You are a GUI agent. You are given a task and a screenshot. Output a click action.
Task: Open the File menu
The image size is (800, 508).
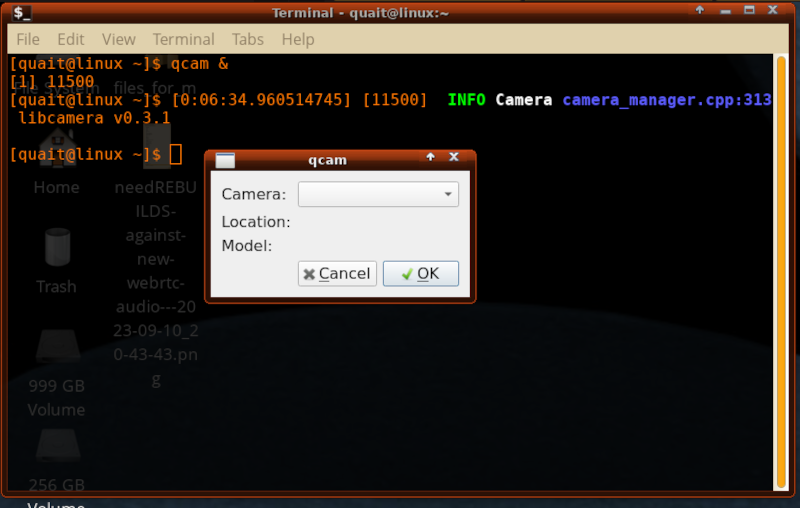(x=28, y=40)
